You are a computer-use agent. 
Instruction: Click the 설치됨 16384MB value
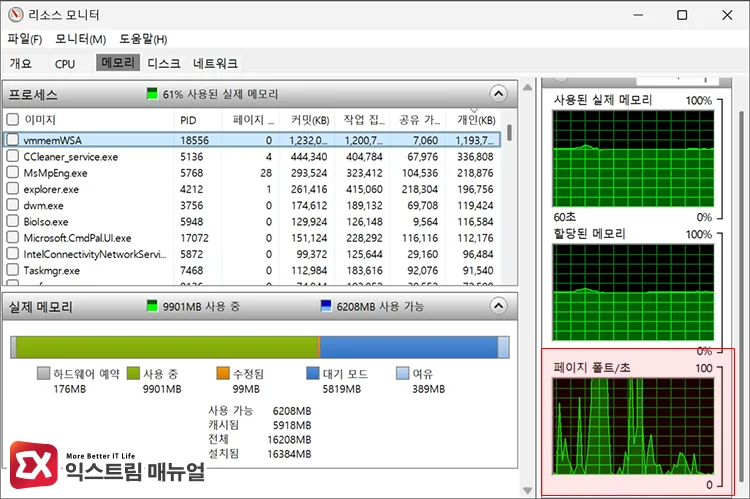[289, 454]
